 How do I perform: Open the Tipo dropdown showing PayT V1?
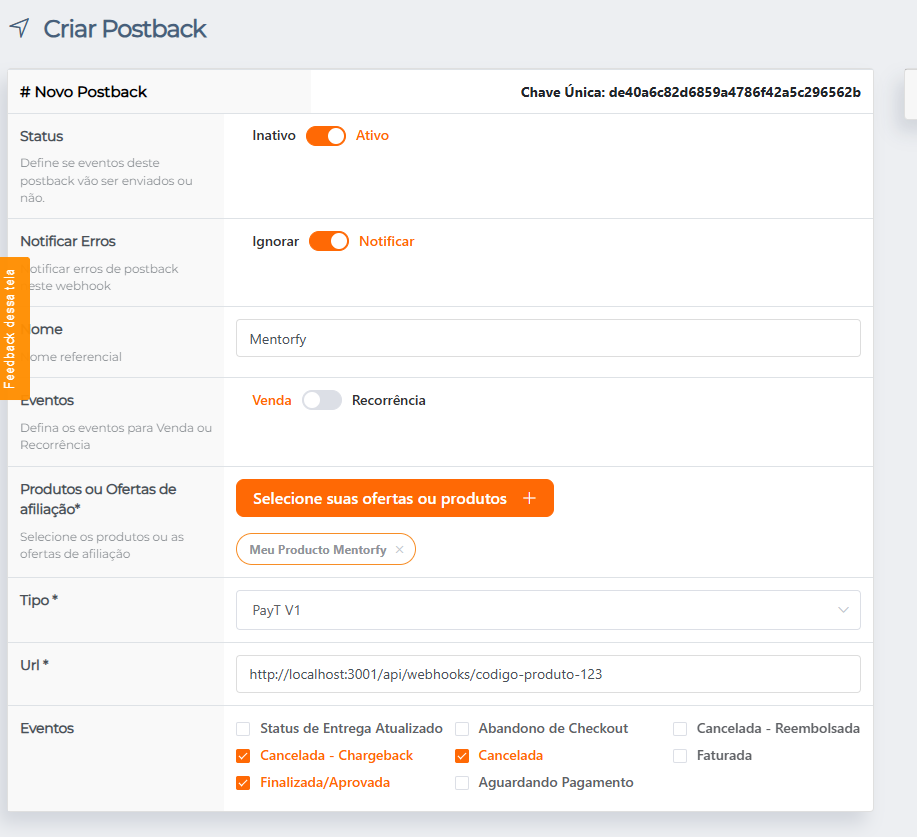[548, 610]
